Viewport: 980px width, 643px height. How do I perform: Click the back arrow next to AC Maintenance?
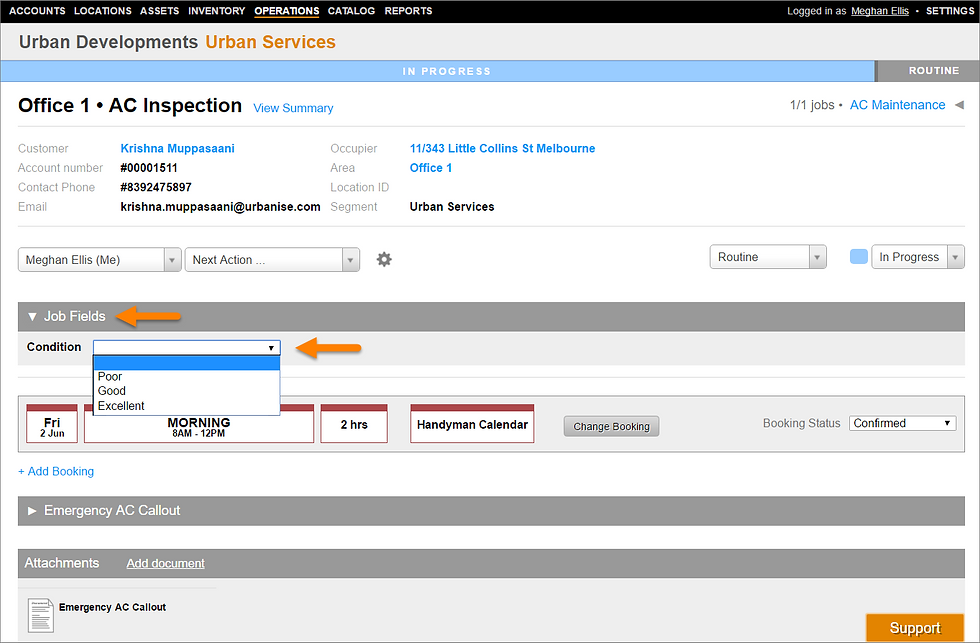(959, 105)
